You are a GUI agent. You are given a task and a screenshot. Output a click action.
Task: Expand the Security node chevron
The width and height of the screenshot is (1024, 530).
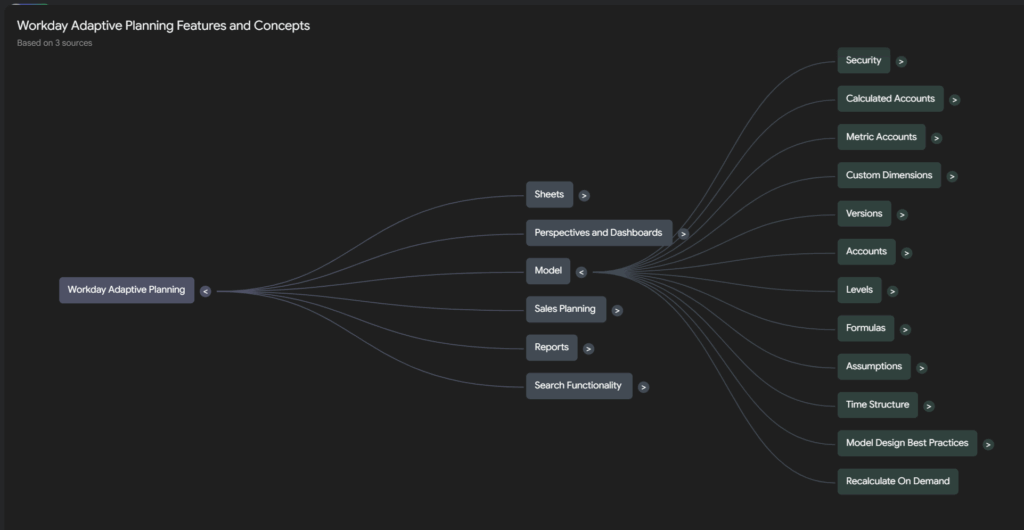point(901,62)
